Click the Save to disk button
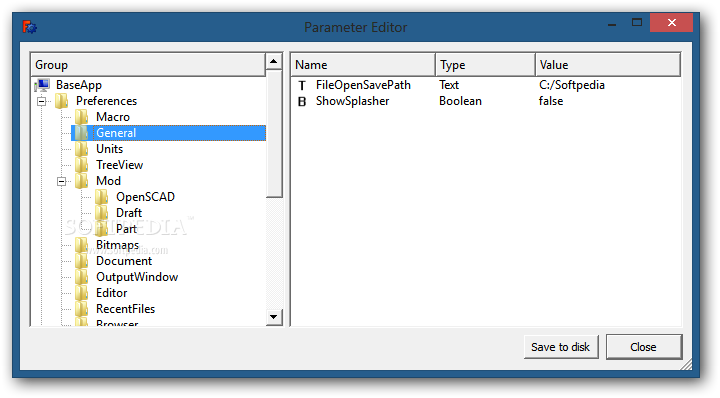 (561, 347)
